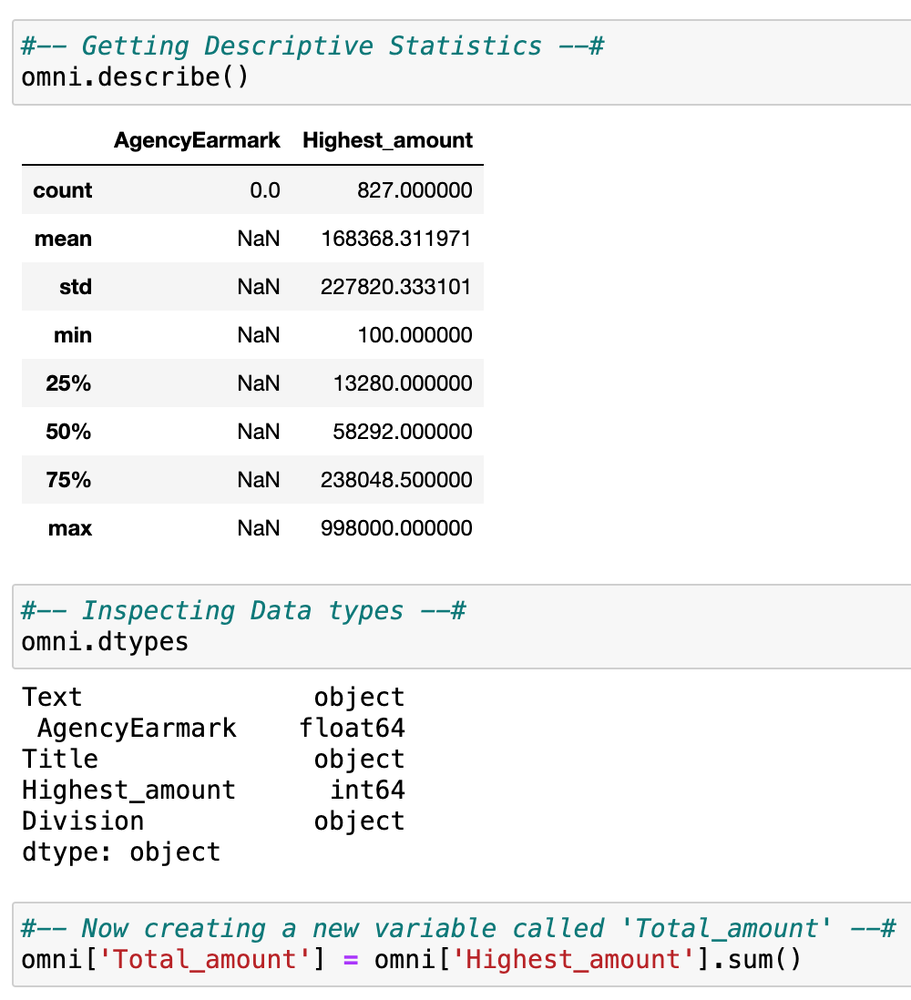Click the 25% row label
The image size is (911, 1000).
click(x=68, y=383)
